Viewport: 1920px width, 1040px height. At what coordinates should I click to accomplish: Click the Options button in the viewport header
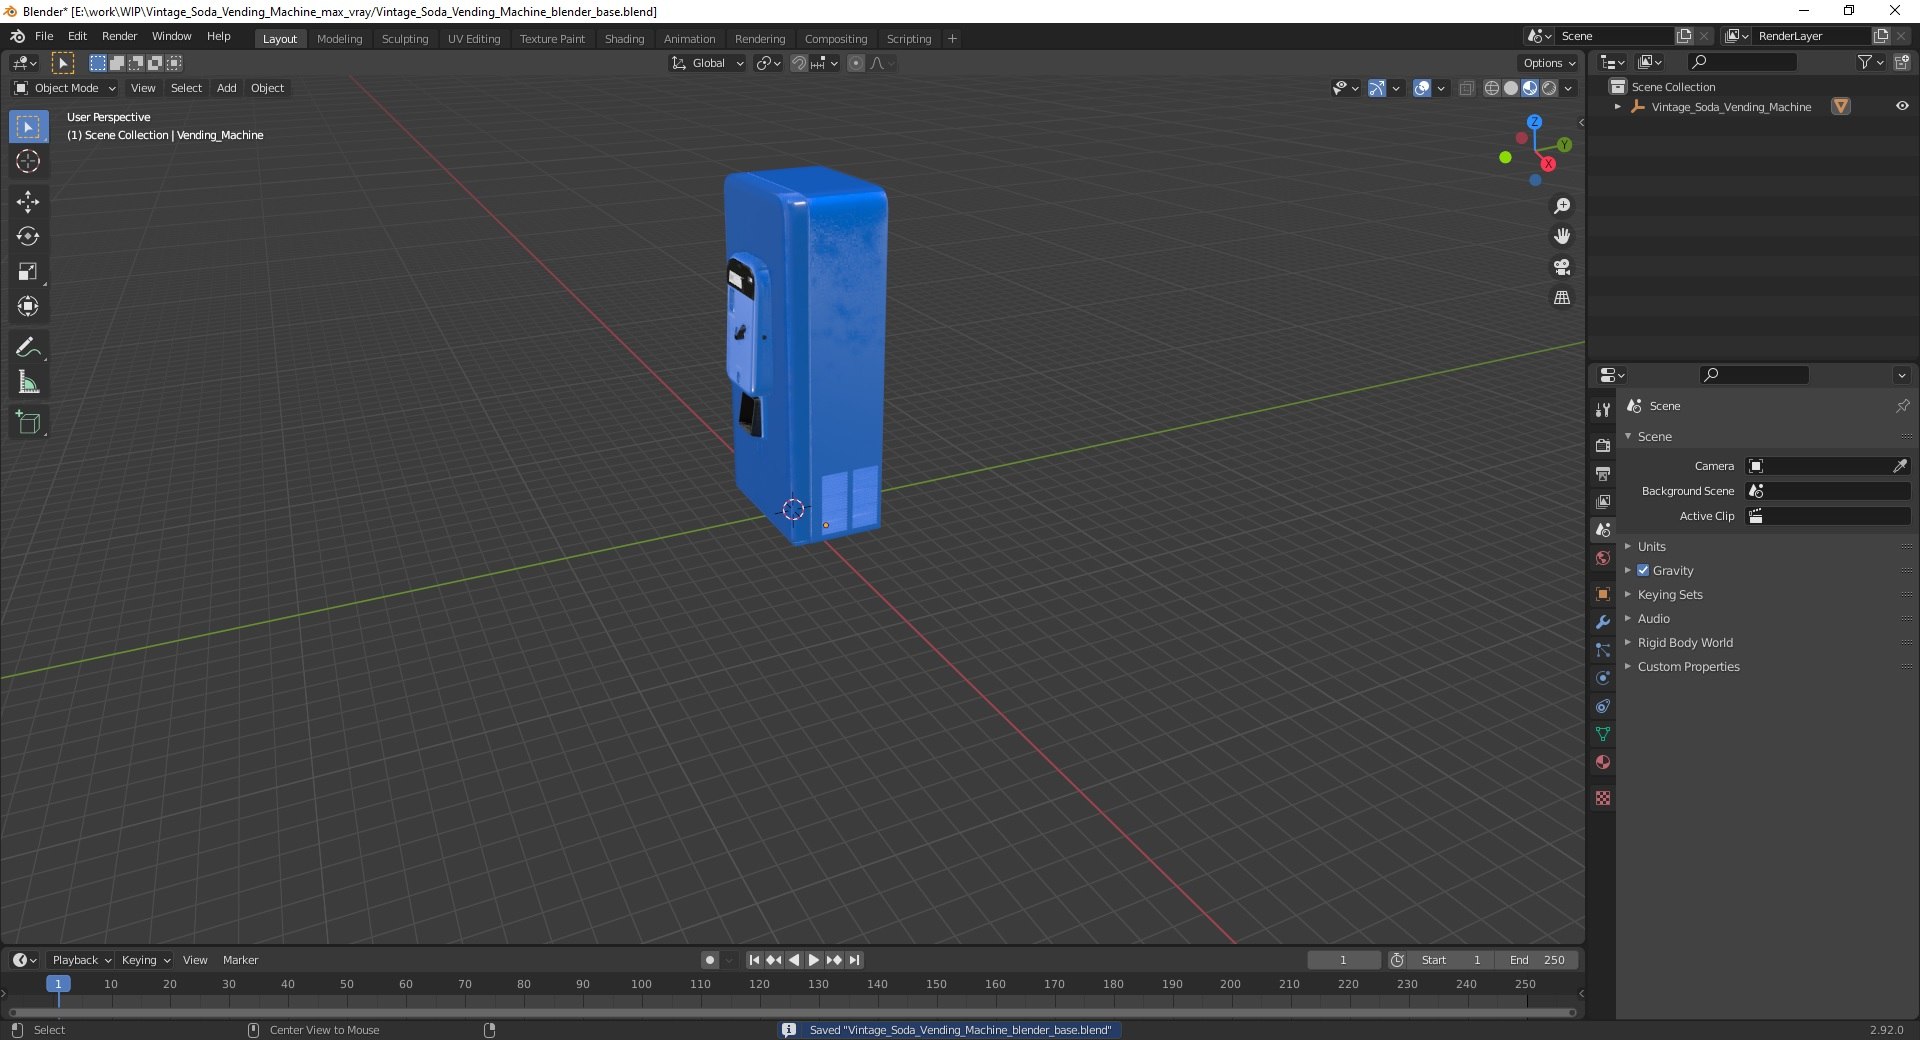coord(1549,63)
